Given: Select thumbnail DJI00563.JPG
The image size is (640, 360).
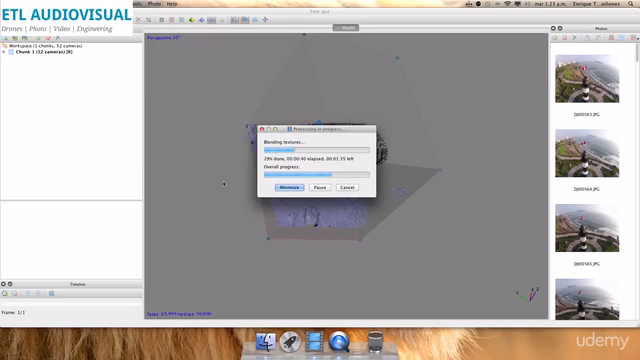Looking at the screenshot, I should 587,79.
